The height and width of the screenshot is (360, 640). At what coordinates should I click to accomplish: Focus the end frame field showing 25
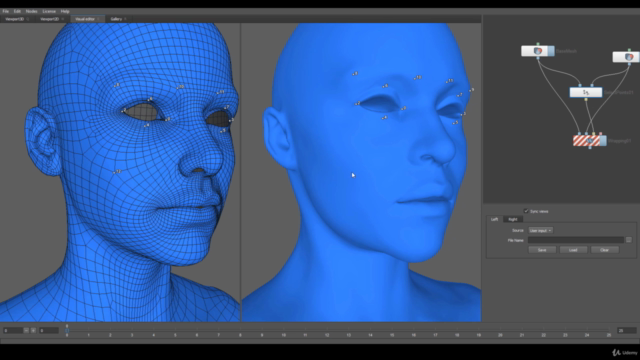627,330
